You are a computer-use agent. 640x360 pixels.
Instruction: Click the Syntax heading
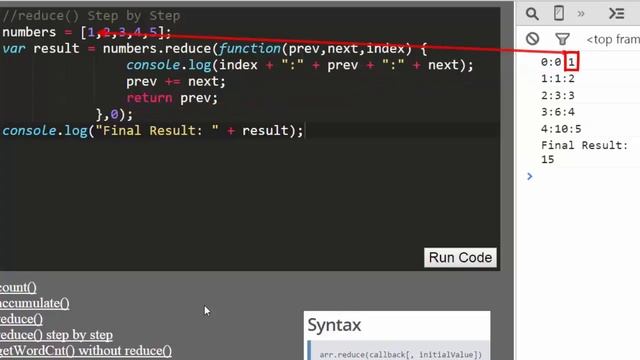pyautogui.click(x=334, y=325)
